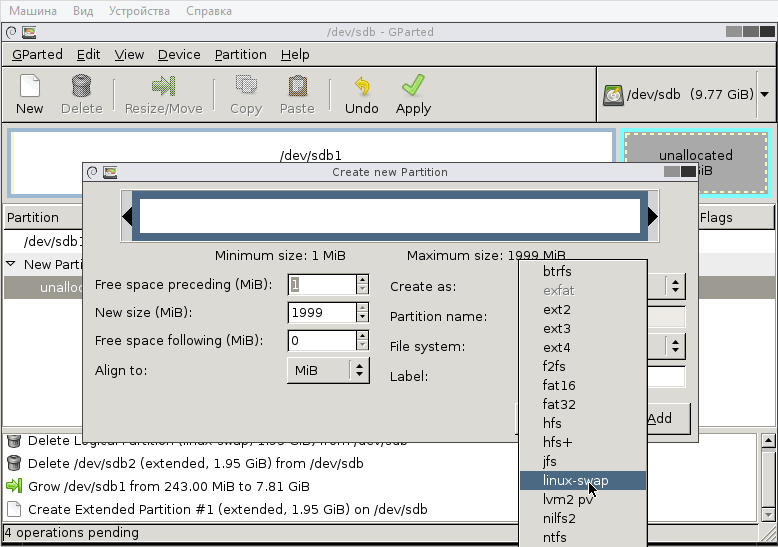
Task: Choose ntfs in the file system list
Action: tap(583, 538)
